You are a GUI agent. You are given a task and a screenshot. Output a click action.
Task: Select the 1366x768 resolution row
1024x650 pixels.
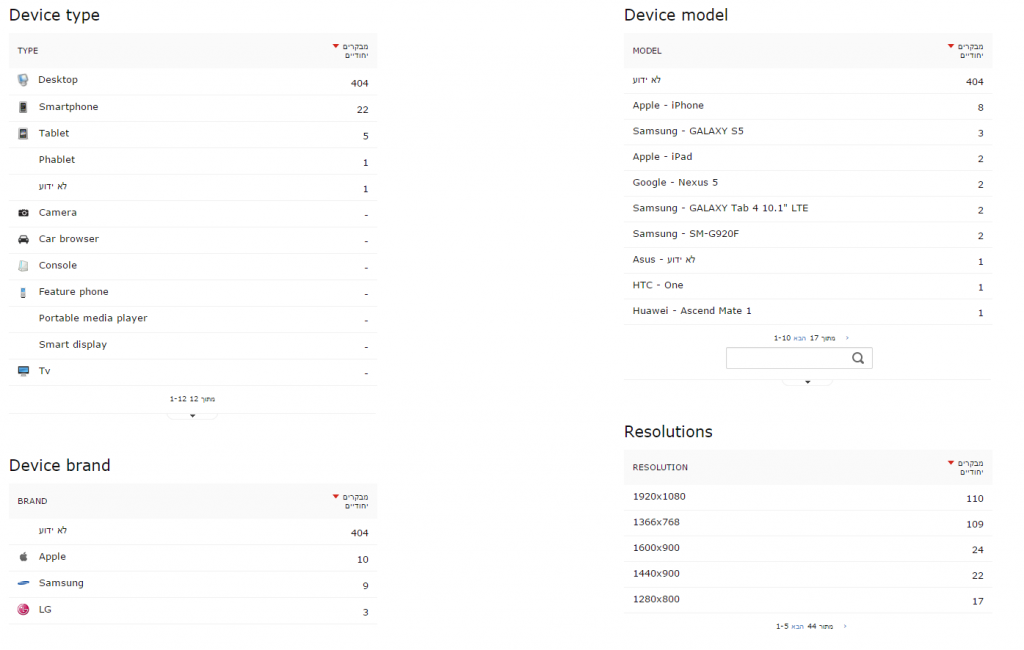[x=808, y=523]
